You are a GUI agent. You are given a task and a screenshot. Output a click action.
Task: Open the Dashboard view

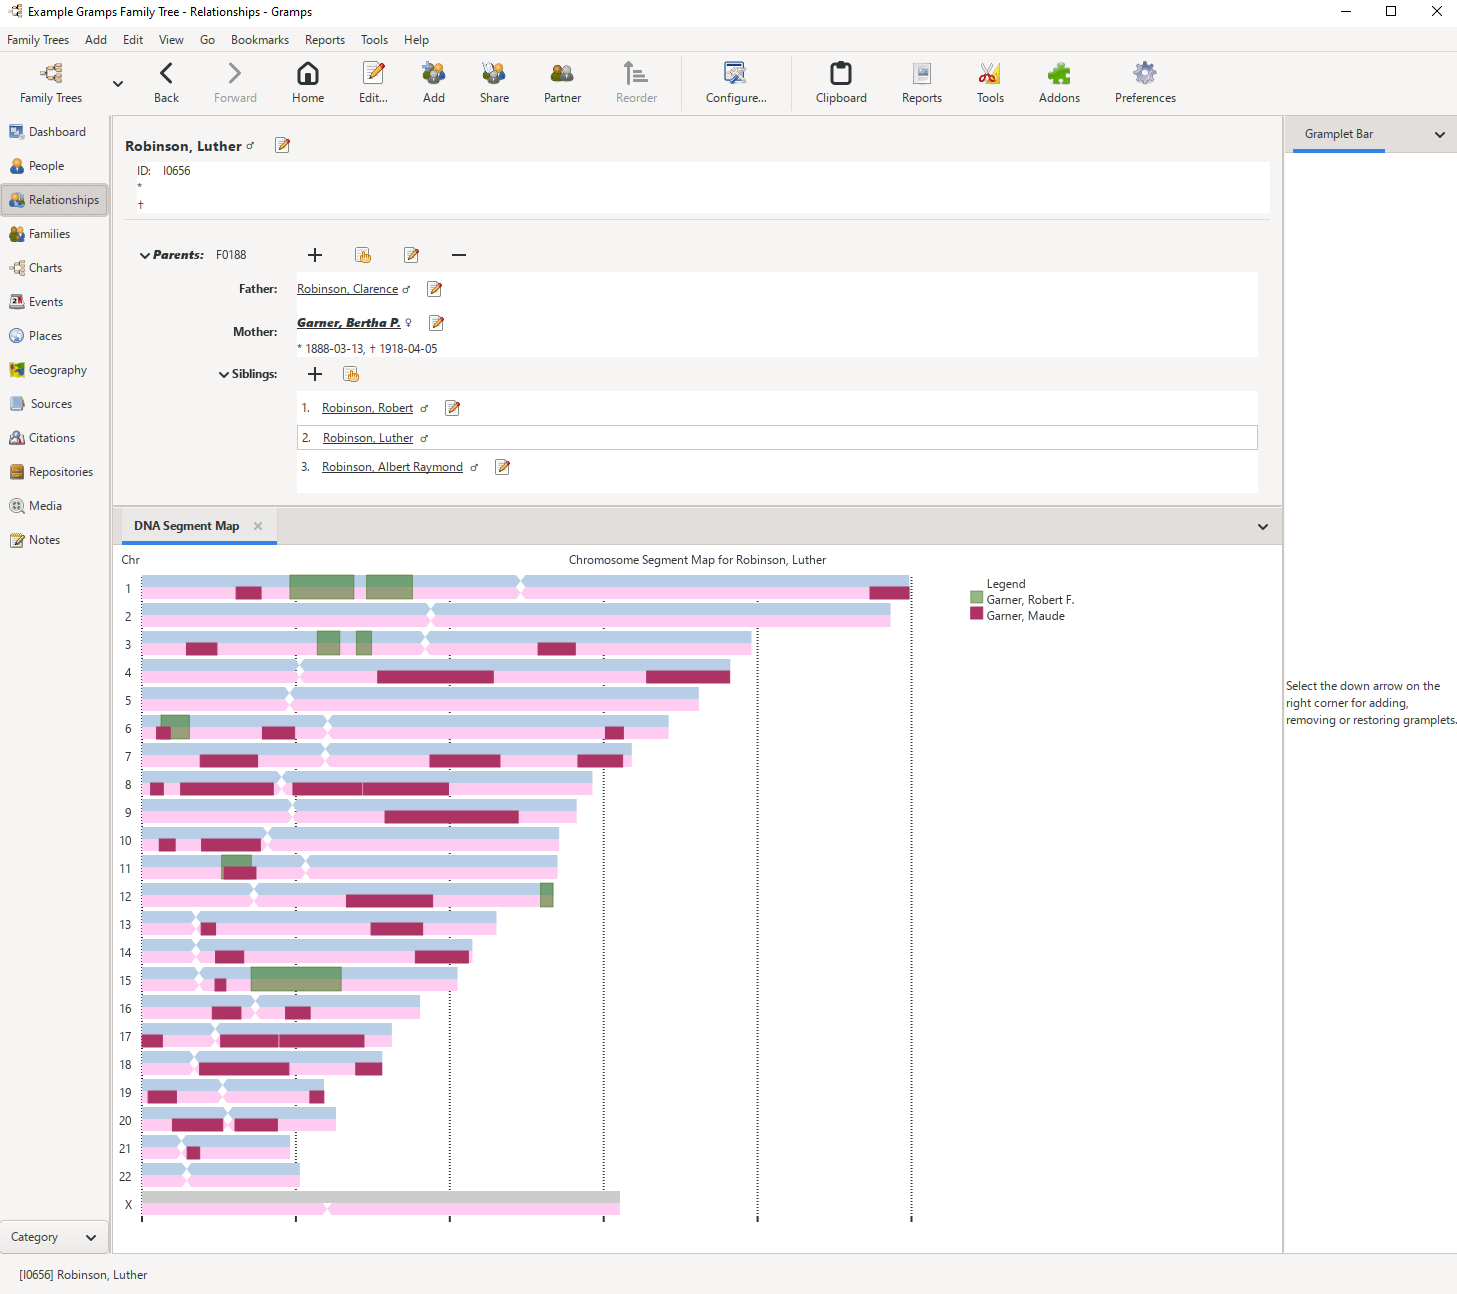55,132
